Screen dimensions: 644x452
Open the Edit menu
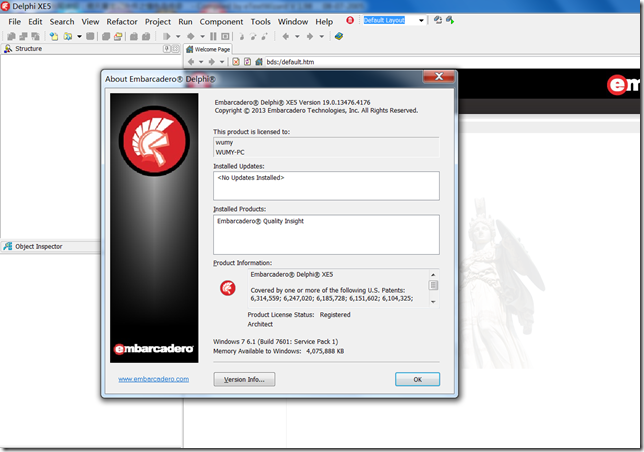coord(35,22)
